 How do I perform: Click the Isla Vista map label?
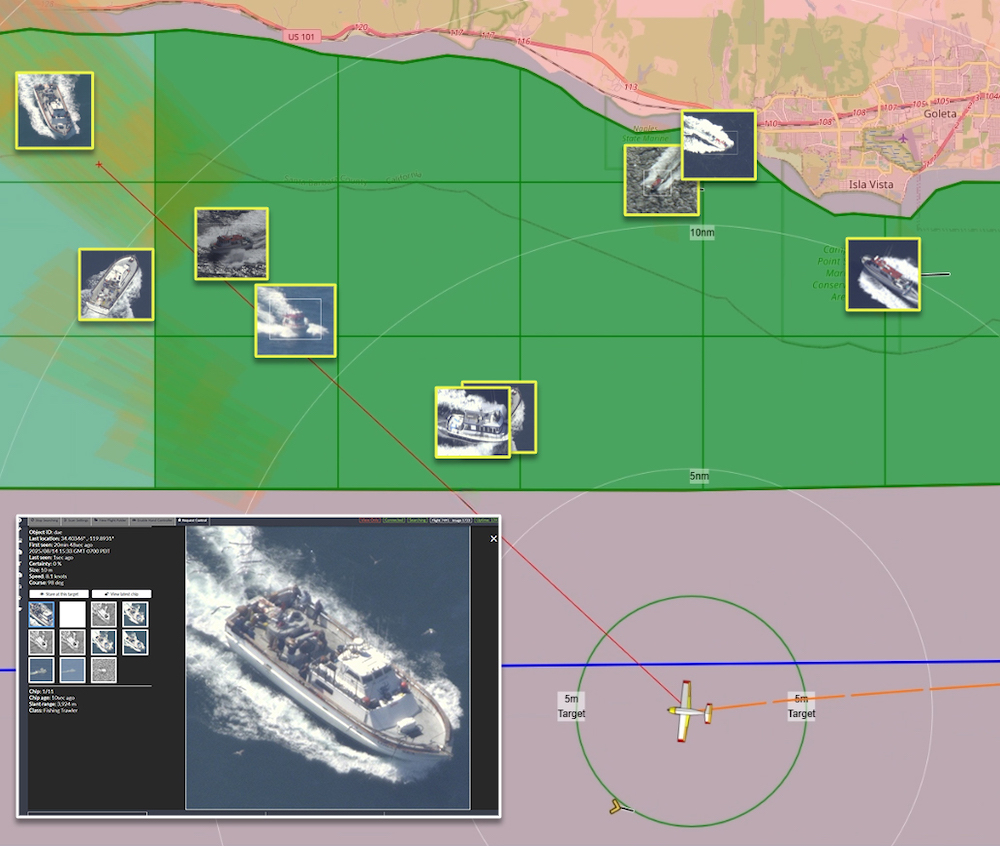[x=871, y=184]
